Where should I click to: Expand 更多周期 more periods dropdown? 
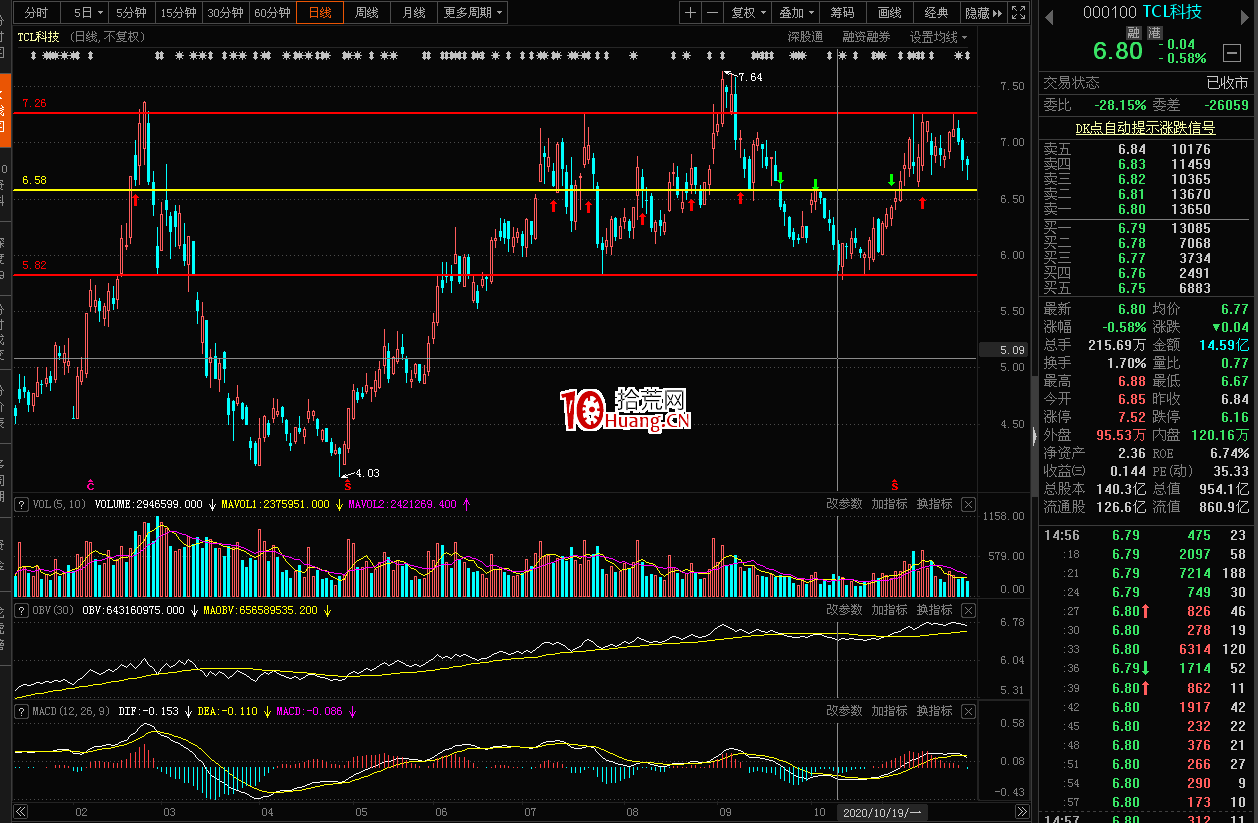click(473, 13)
